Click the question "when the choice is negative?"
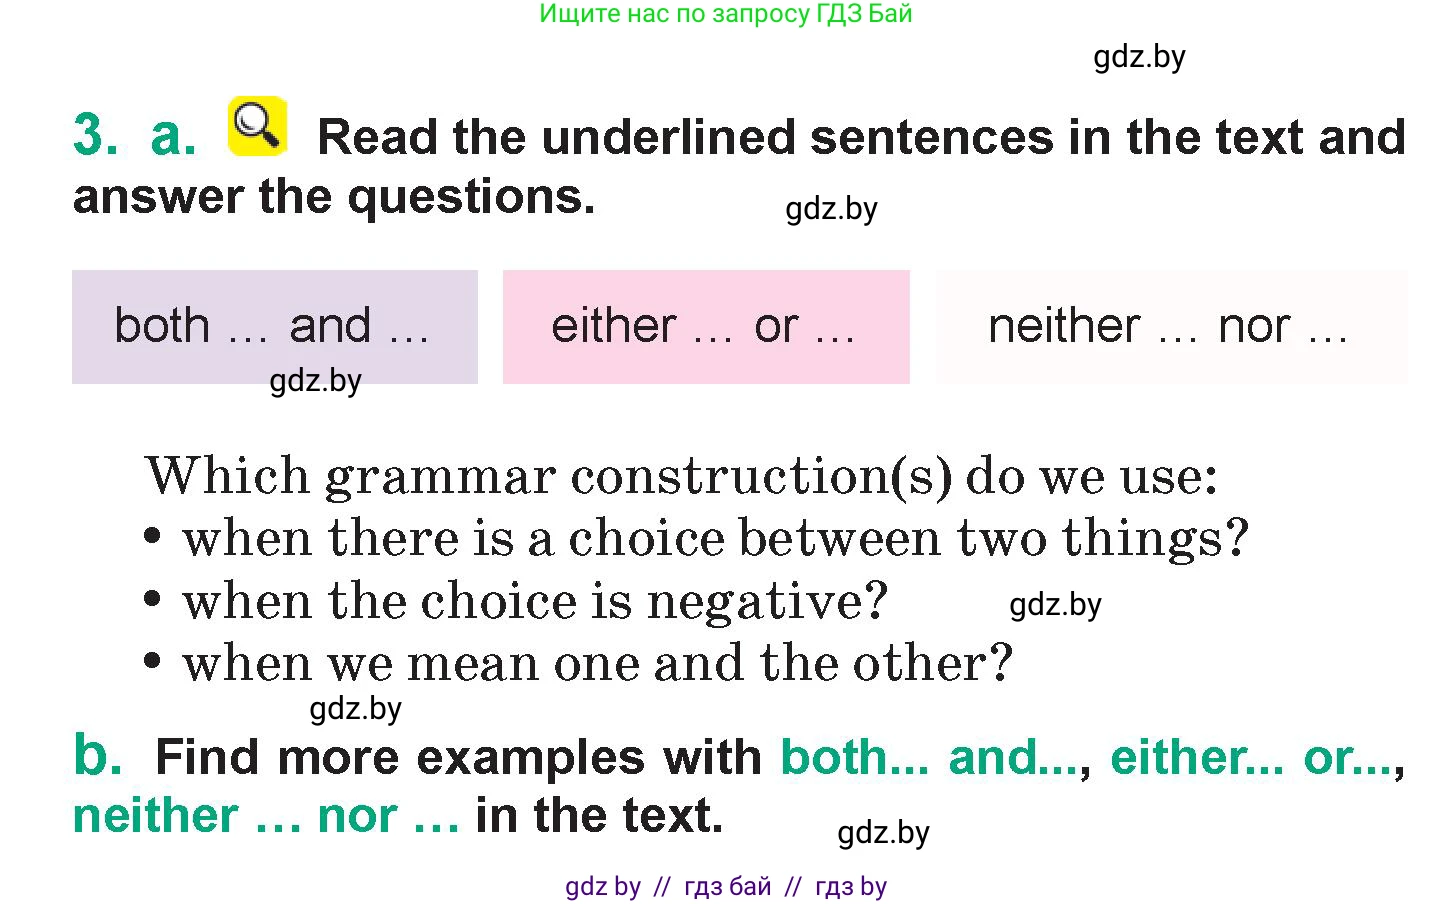The width and height of the screenshot is (1455, 904). coord(535,601)
